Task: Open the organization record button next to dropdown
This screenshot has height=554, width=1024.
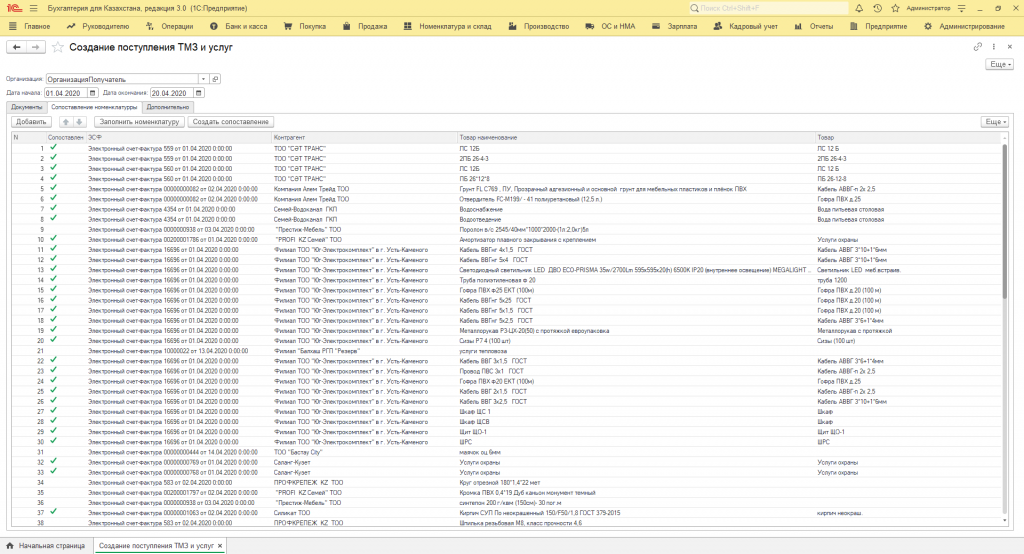Action: pyautogui.click(x=215, y=79)
